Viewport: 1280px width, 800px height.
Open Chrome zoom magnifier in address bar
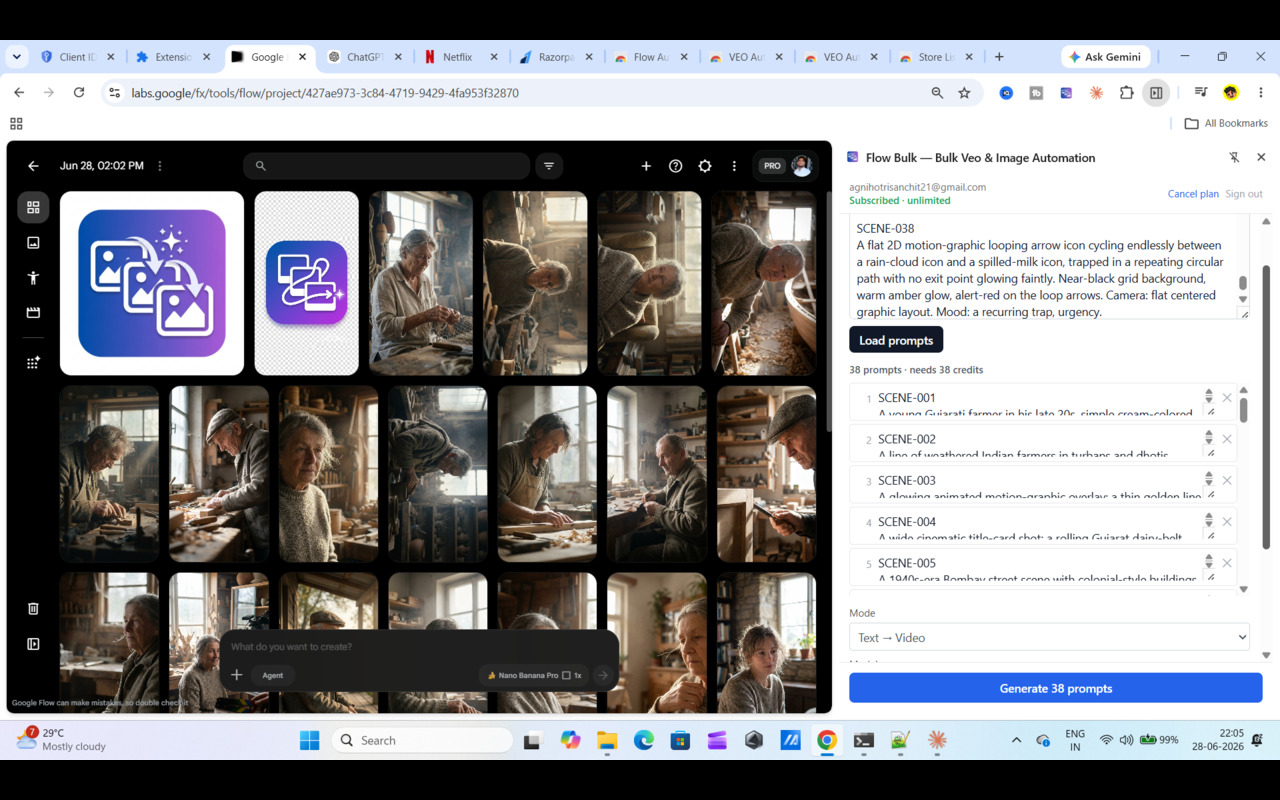(937, 92)
